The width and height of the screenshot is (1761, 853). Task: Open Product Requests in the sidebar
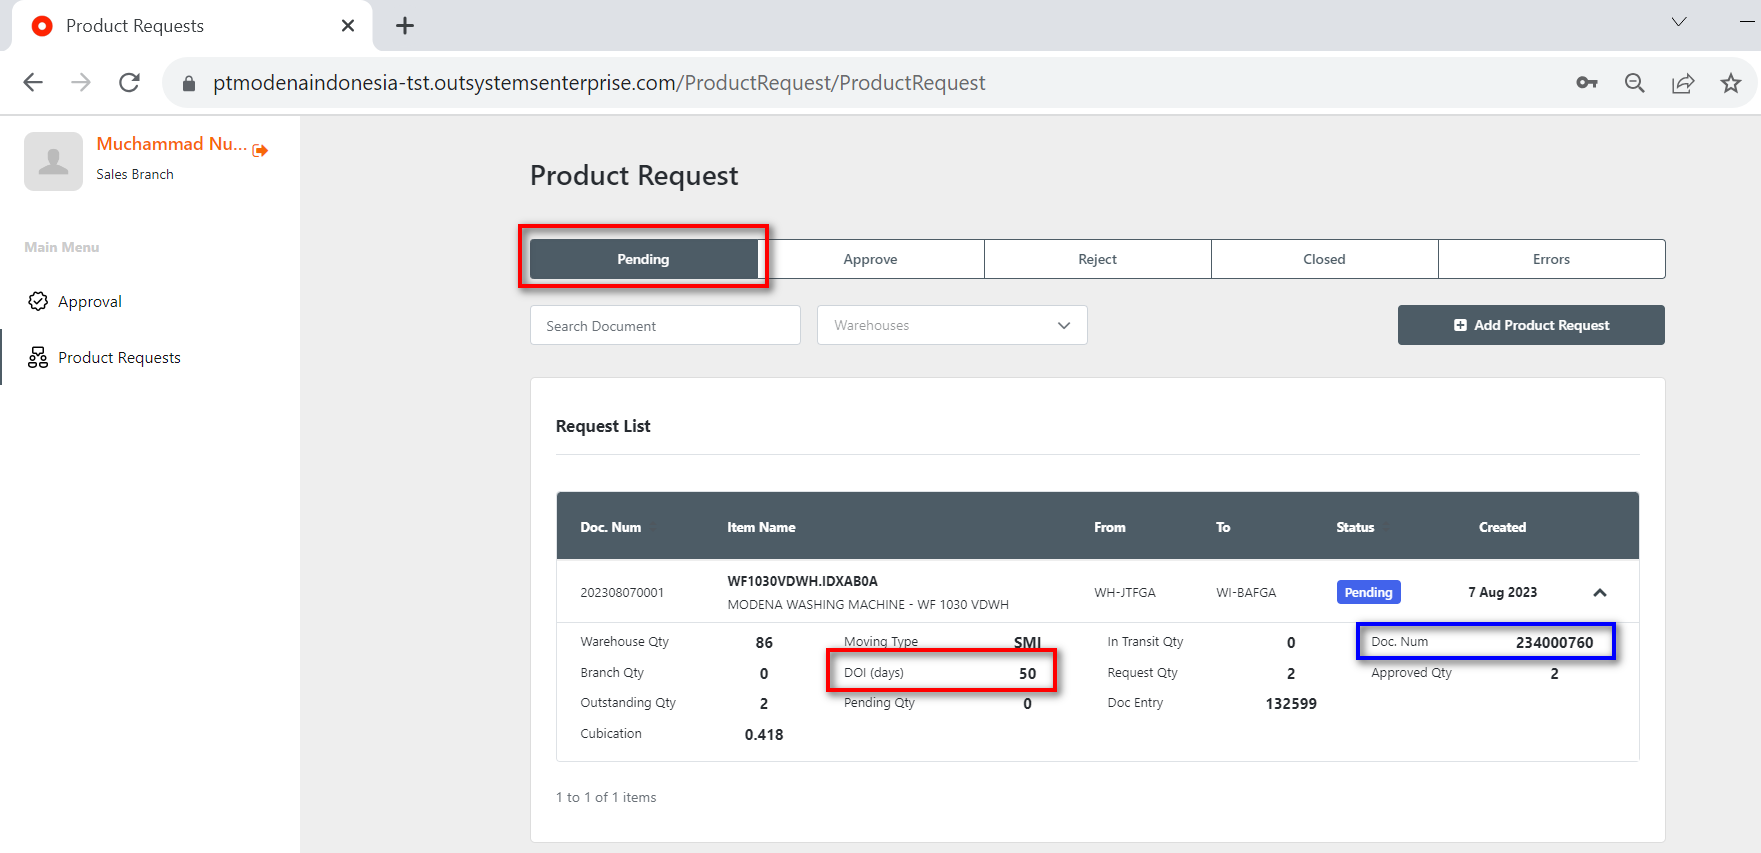119,358
